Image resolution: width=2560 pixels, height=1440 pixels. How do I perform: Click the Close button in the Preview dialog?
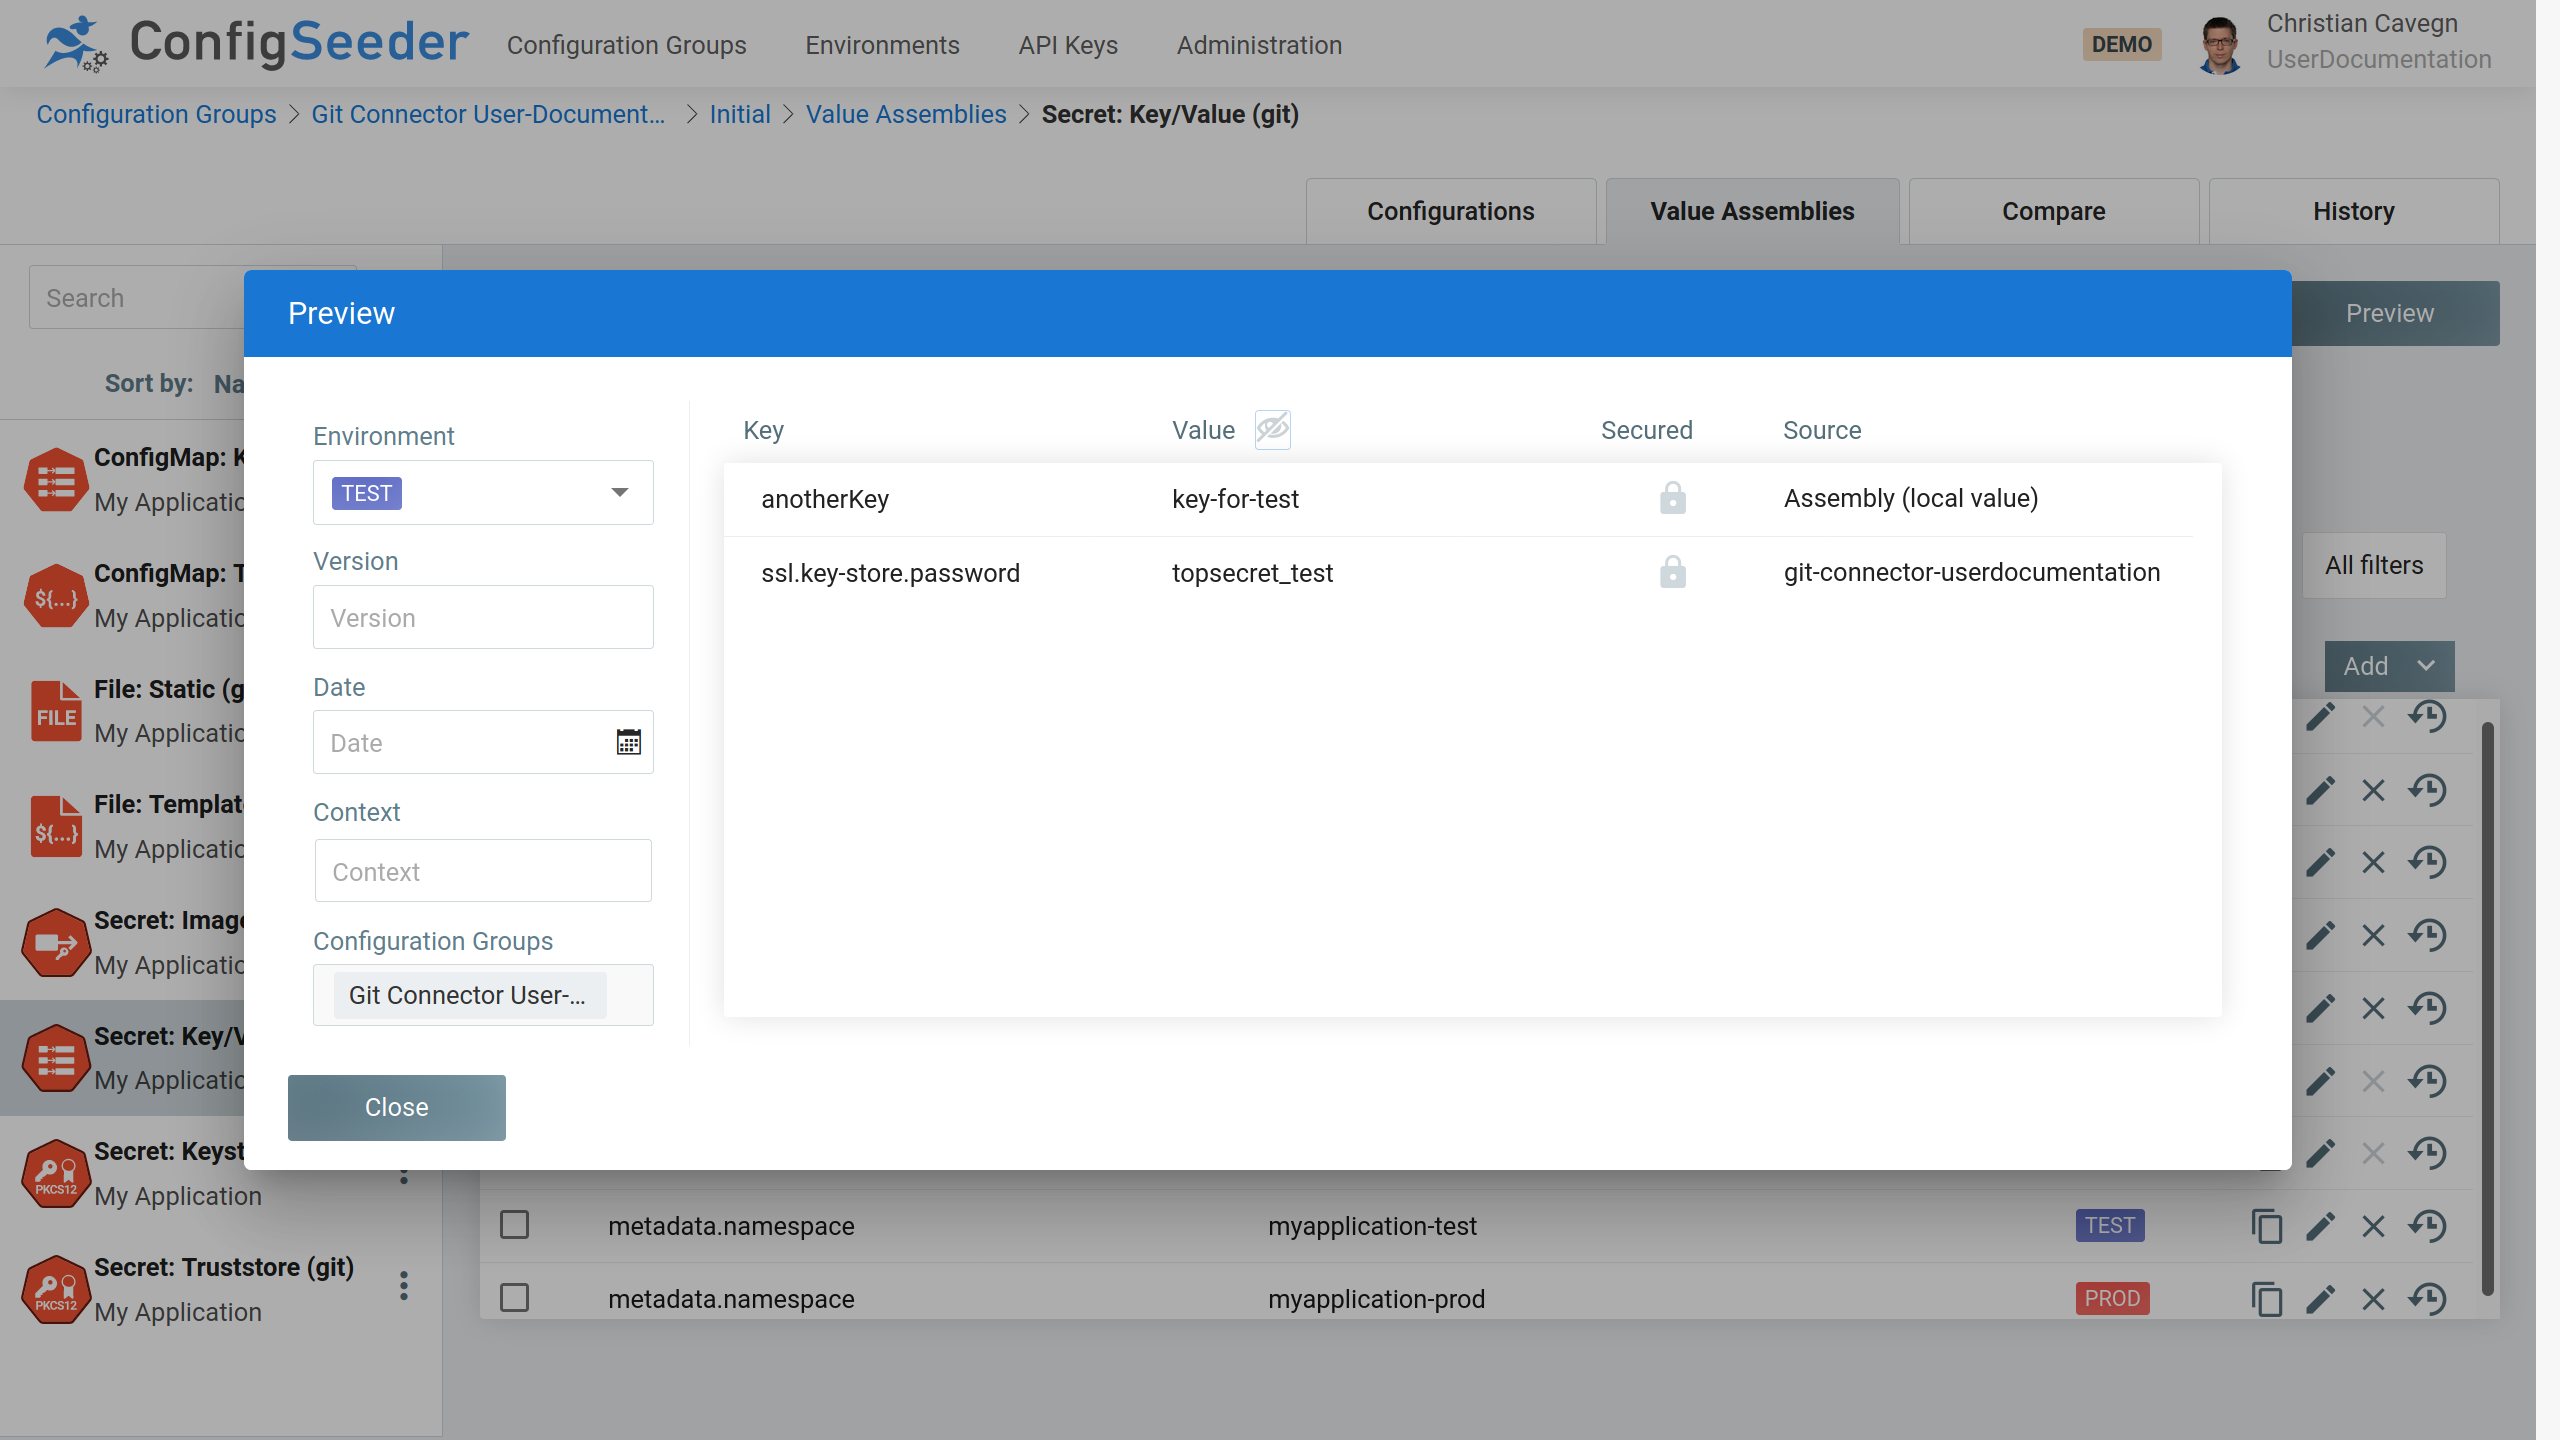(396, 1107)
